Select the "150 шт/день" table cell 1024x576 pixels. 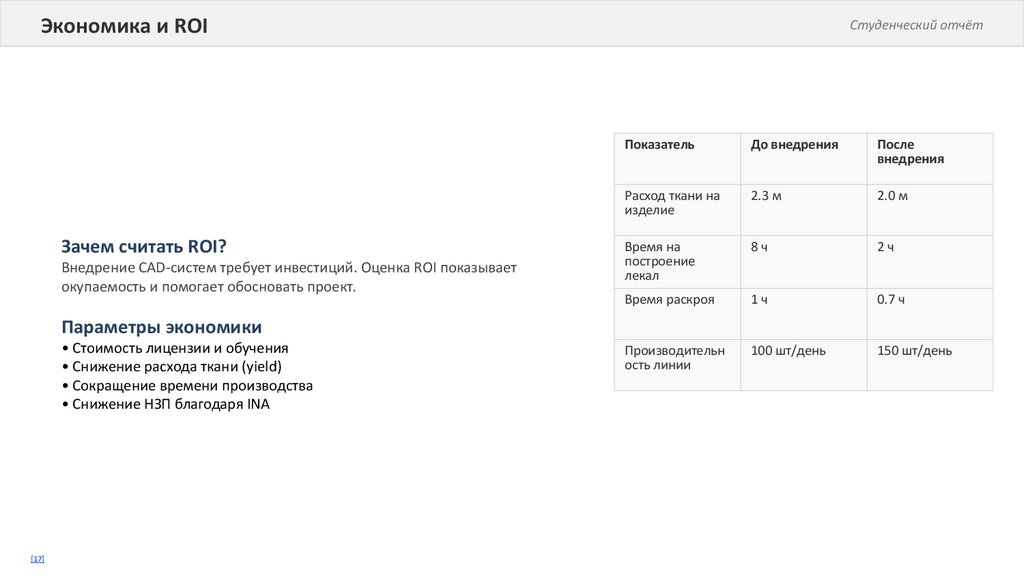click(x=915, y=351)
